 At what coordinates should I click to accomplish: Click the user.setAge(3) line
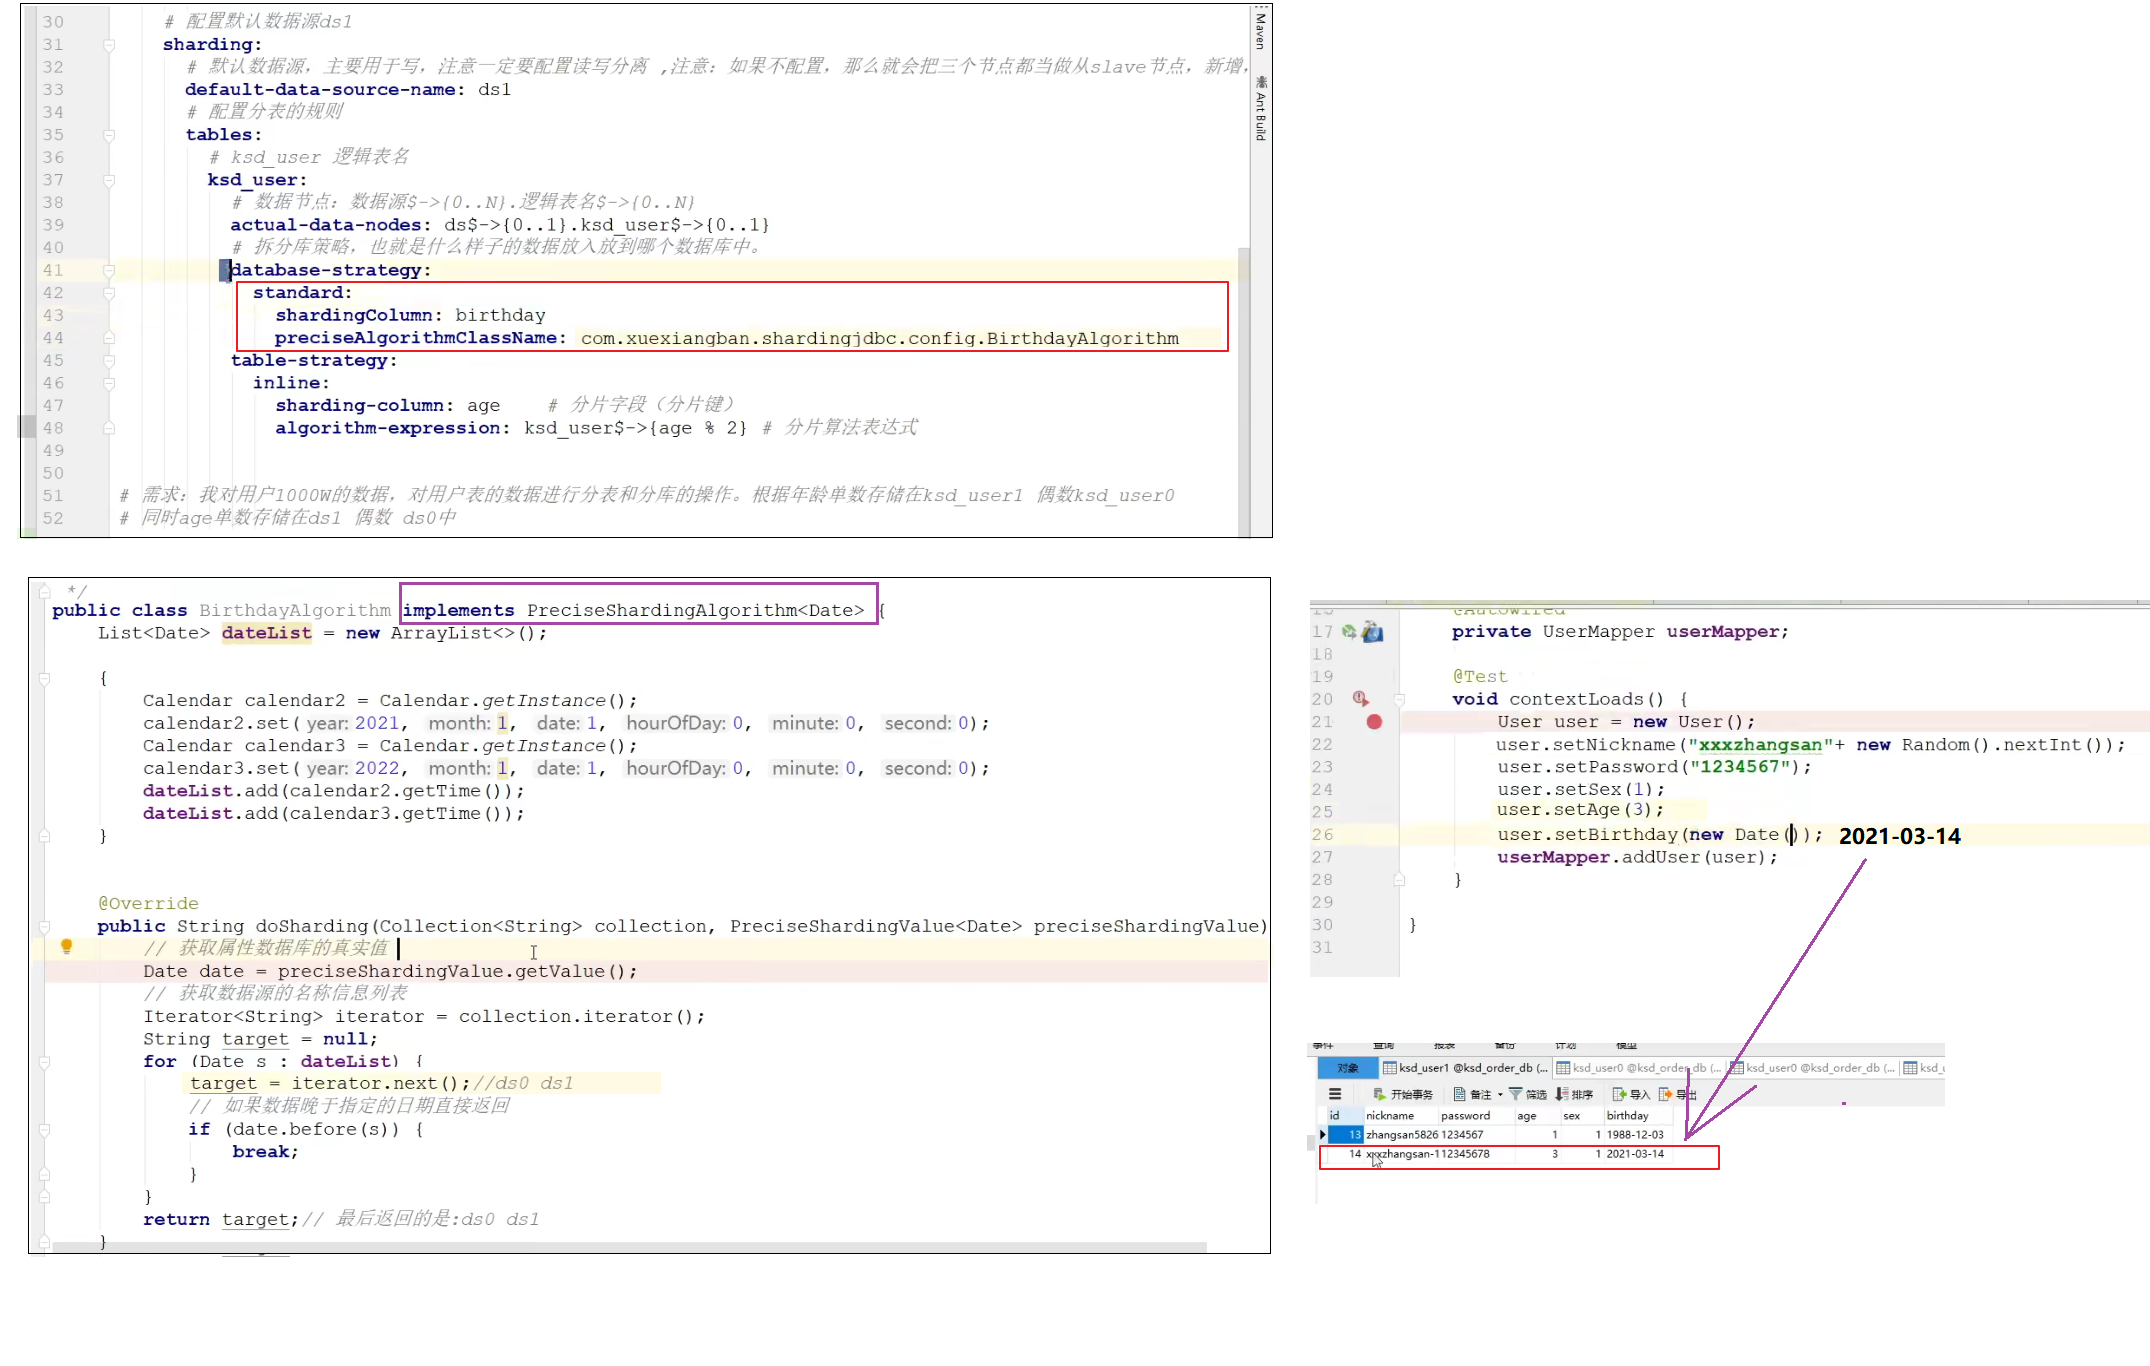click(x=1581, y=810)
